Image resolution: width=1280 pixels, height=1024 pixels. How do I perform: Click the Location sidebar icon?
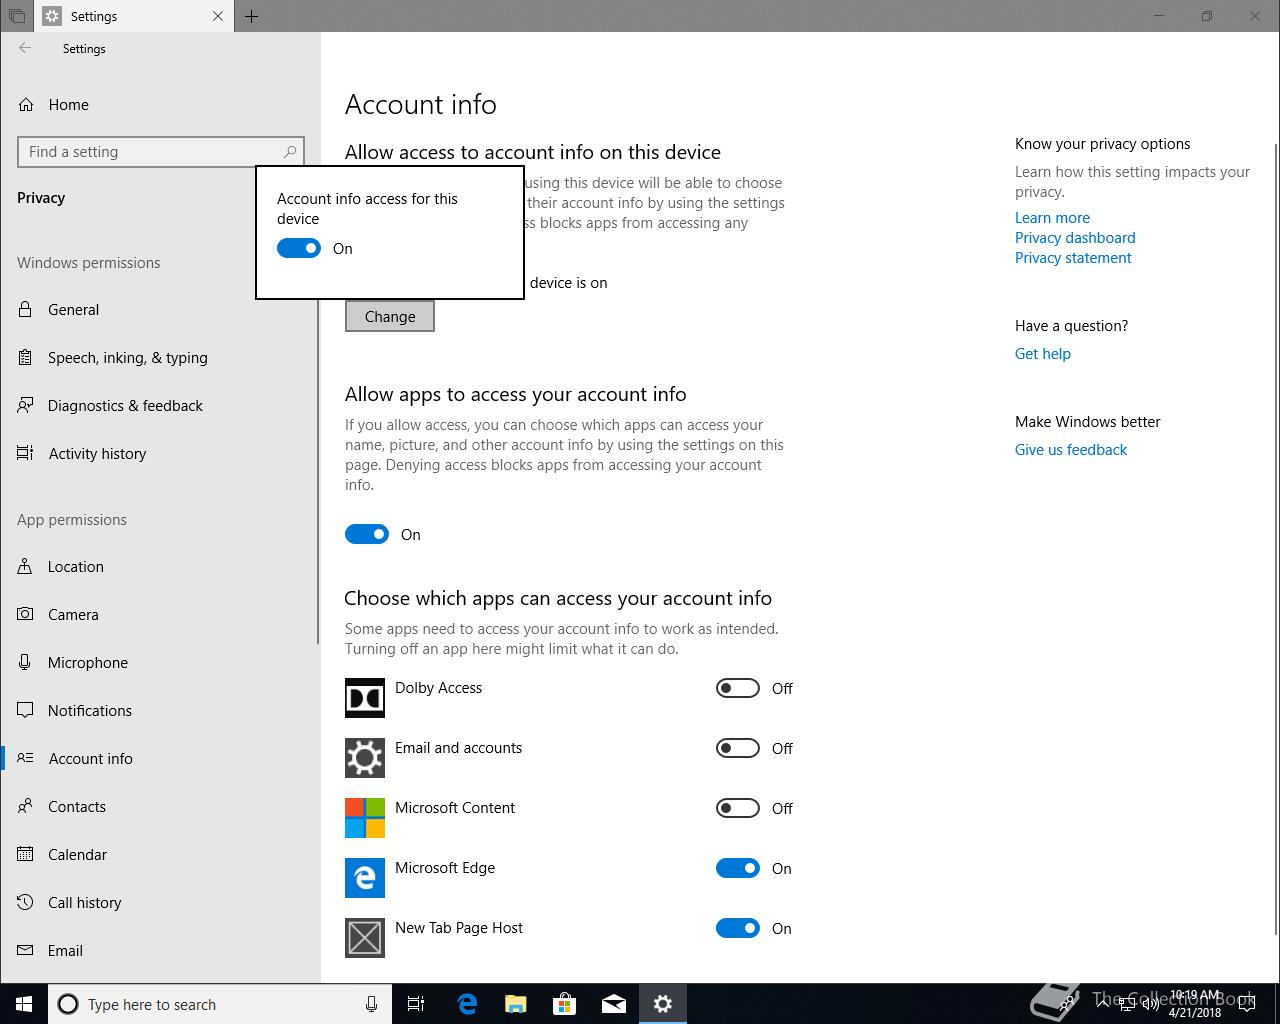point(25,567)
